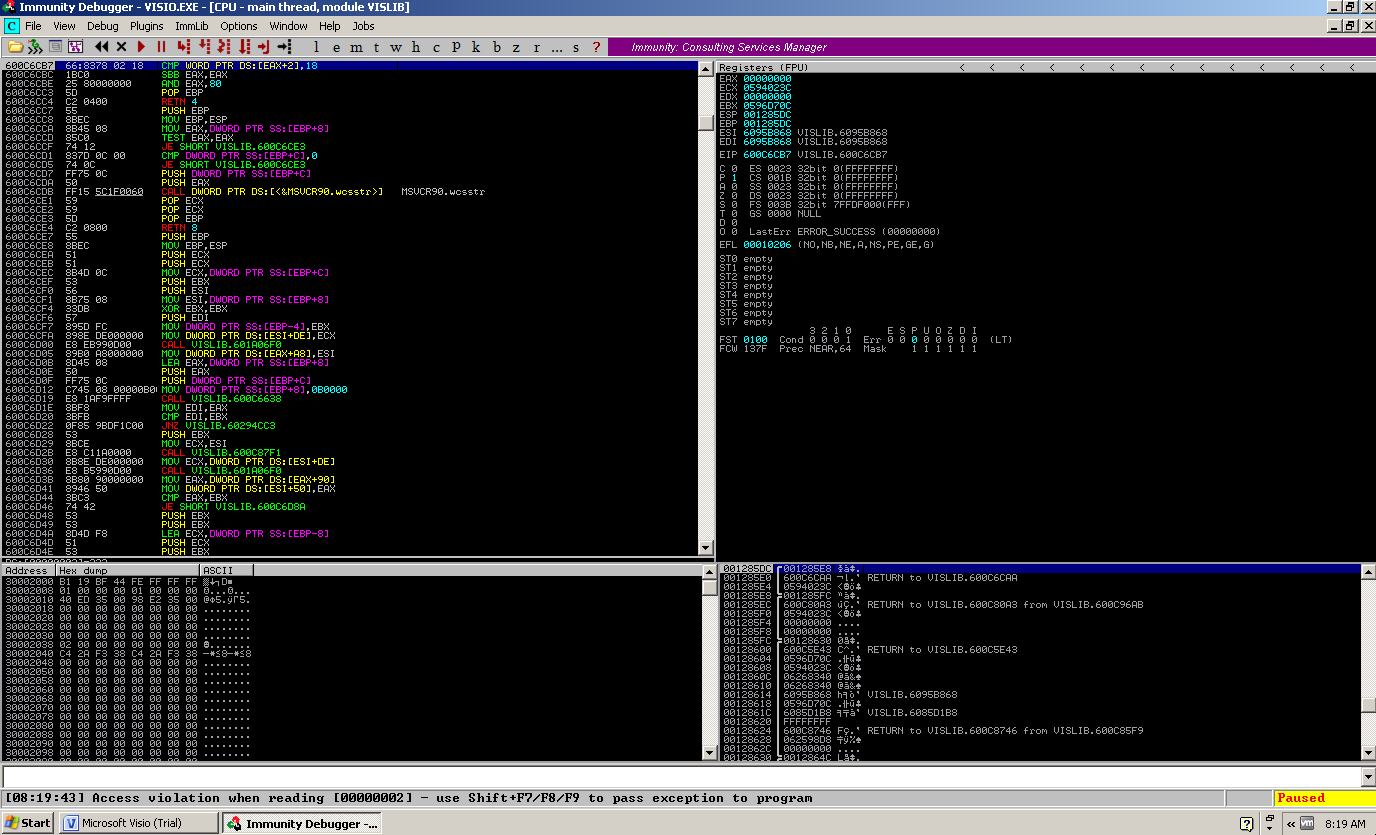The image size is (1376, 835).
Task: Click the VM tools tray icon
Action: (1308, 824)
